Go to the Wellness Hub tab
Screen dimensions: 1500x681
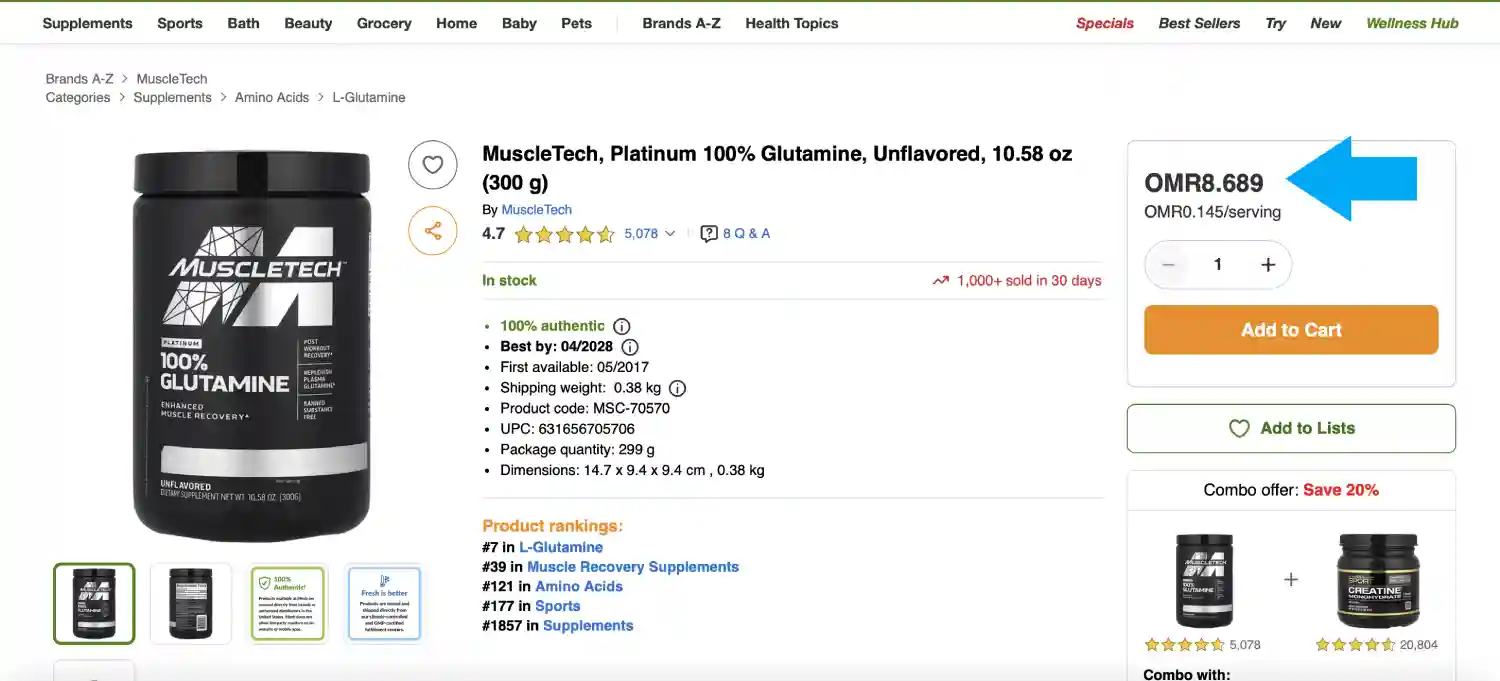1412,23
